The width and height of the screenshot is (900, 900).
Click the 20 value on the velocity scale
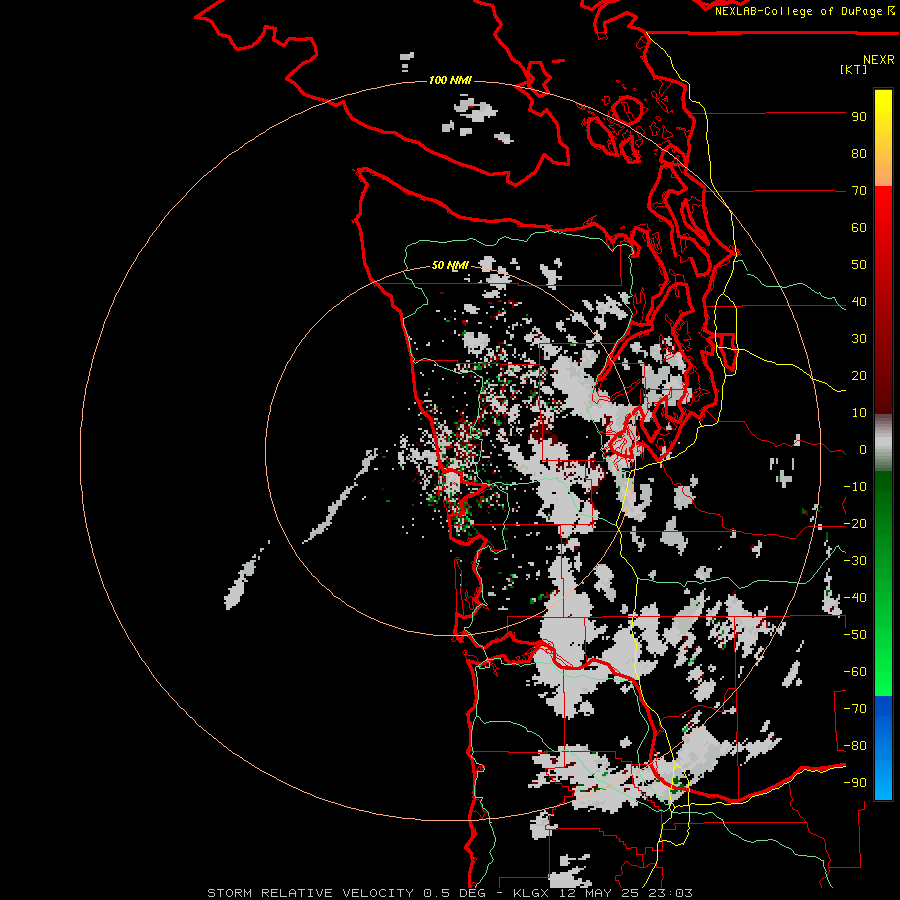pos(859,376)
